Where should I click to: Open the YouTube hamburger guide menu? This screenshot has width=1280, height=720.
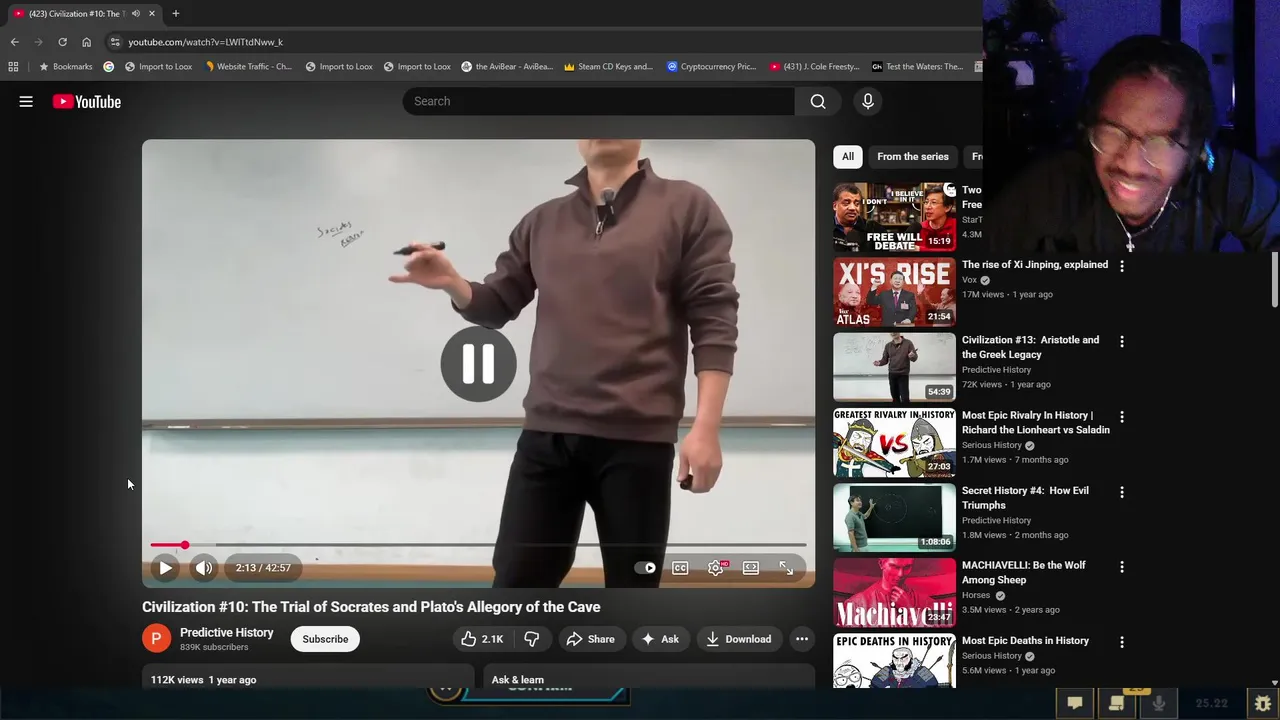coord(26,101)
